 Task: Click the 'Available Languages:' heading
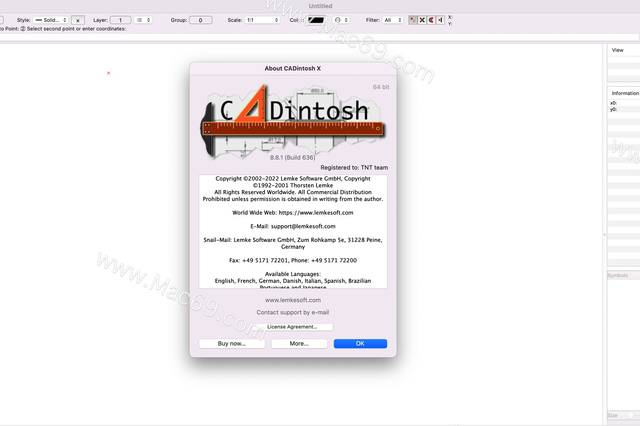[293, 274]
